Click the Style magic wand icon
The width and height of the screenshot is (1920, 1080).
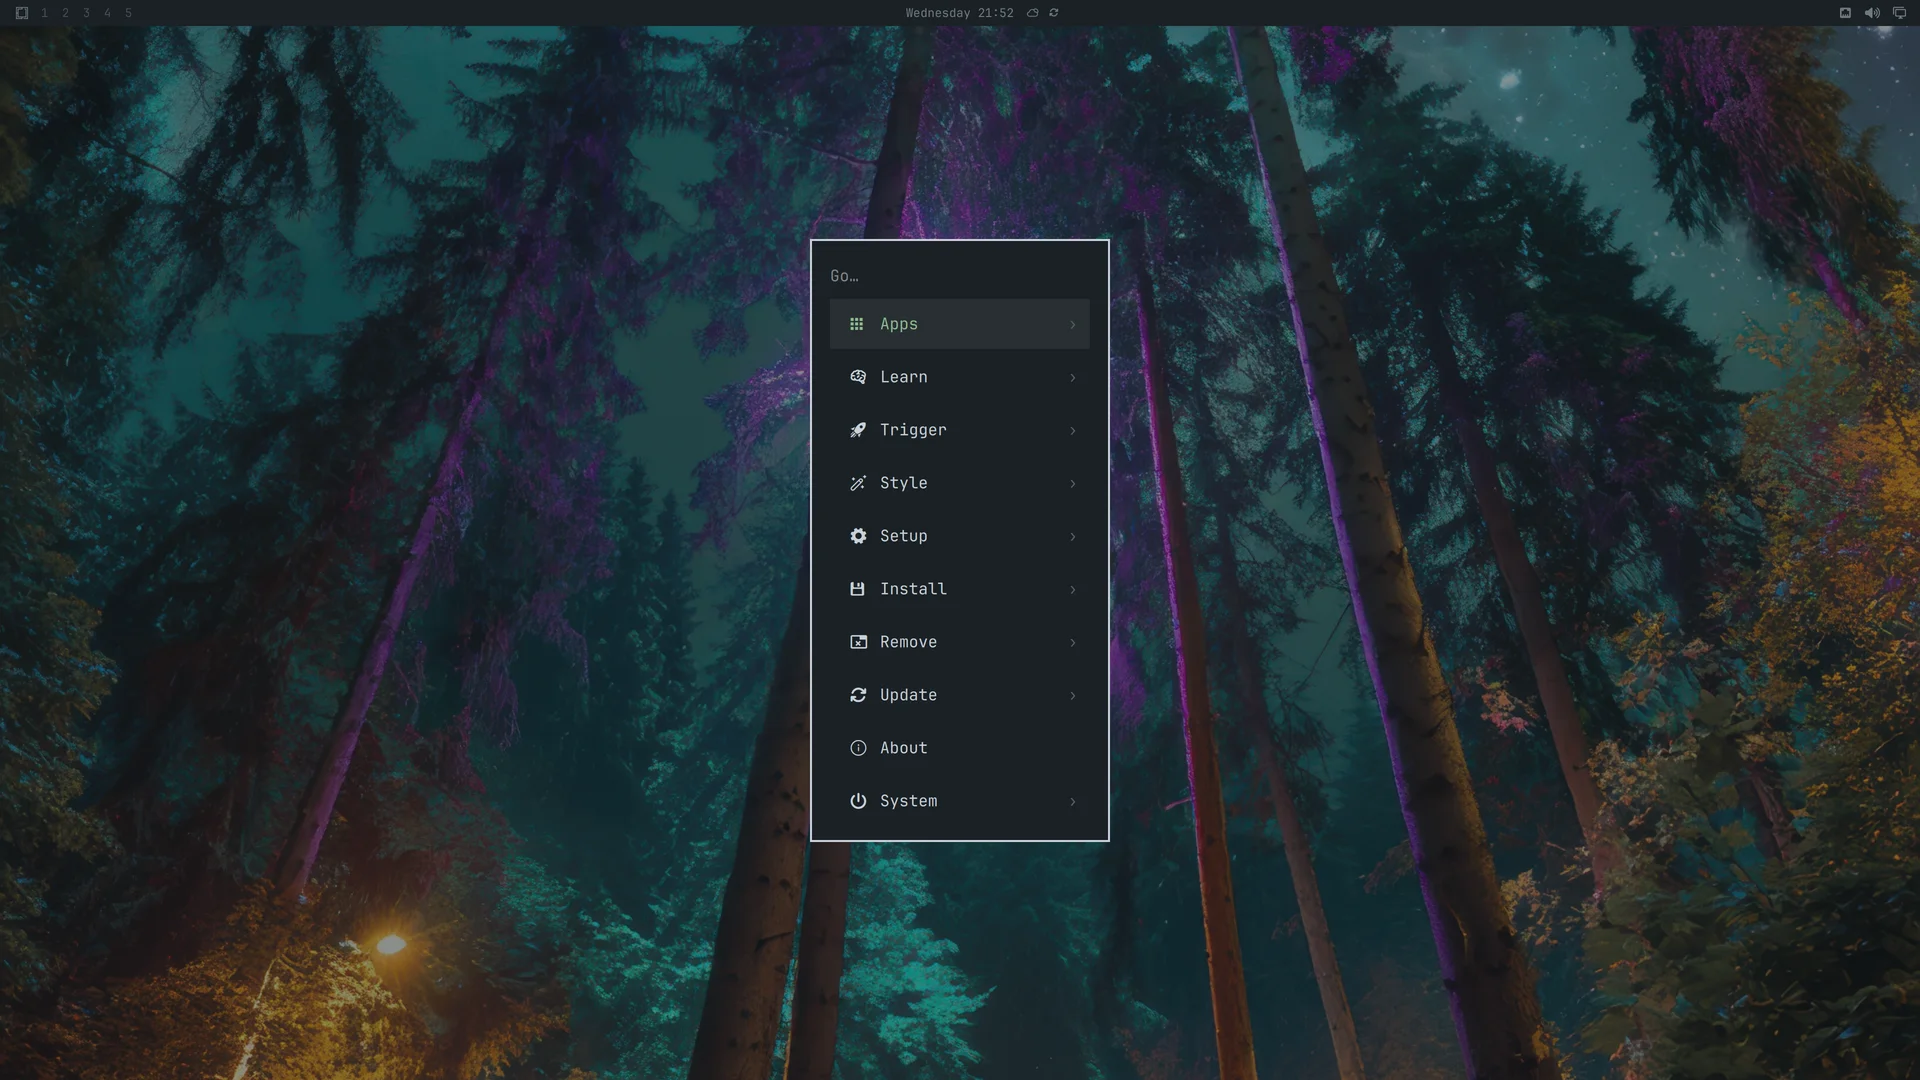(858, 483)
